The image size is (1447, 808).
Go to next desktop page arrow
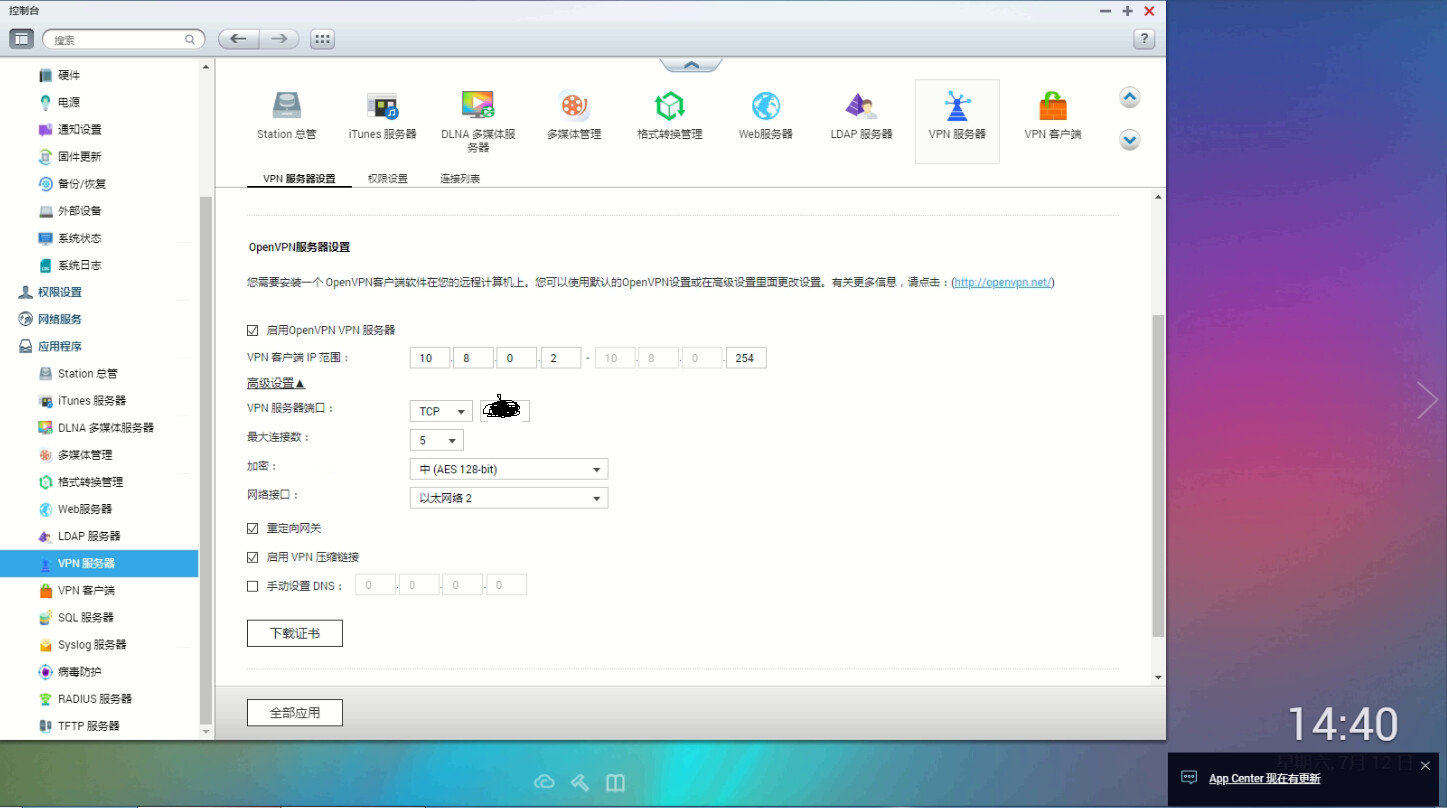(1427, 400)
